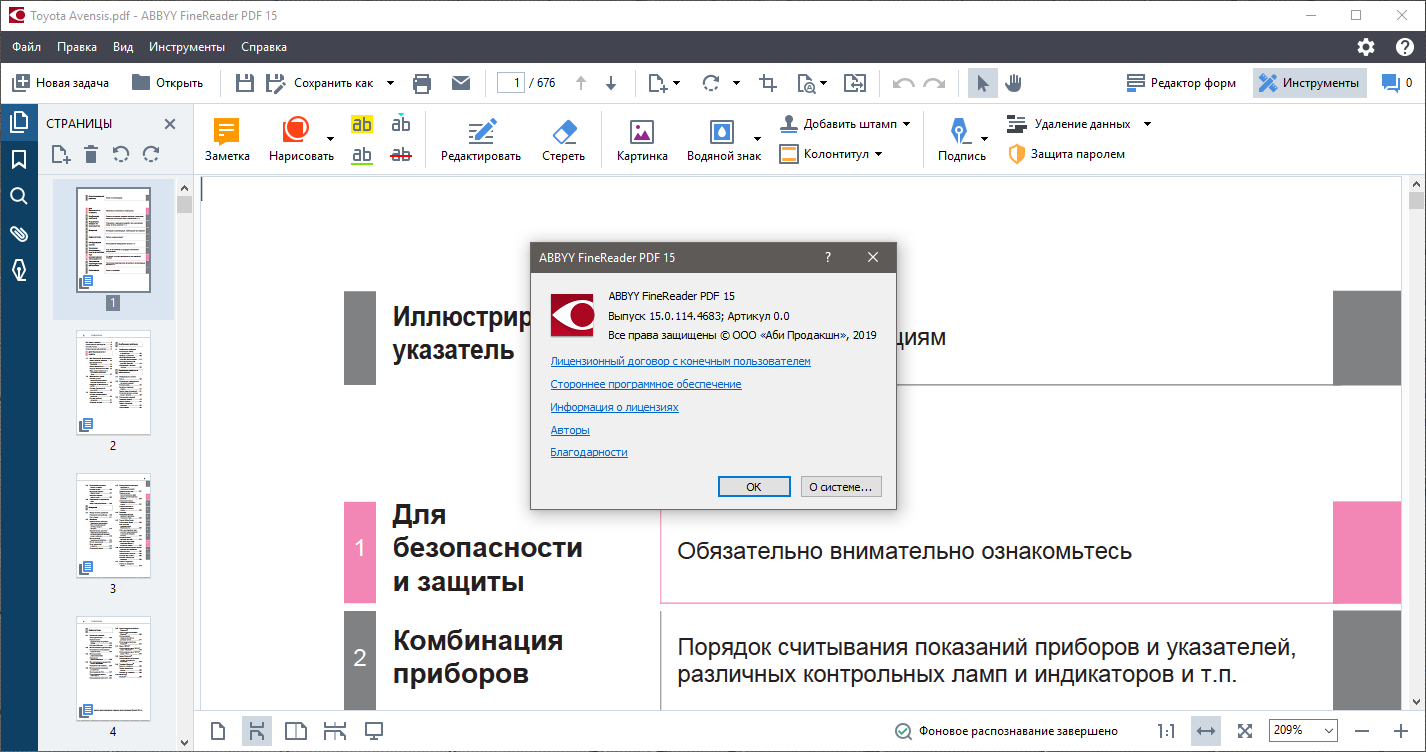The image size is (1426, 752).
Task: Click the Rotate pages icon
Action: tap(712, 83)
